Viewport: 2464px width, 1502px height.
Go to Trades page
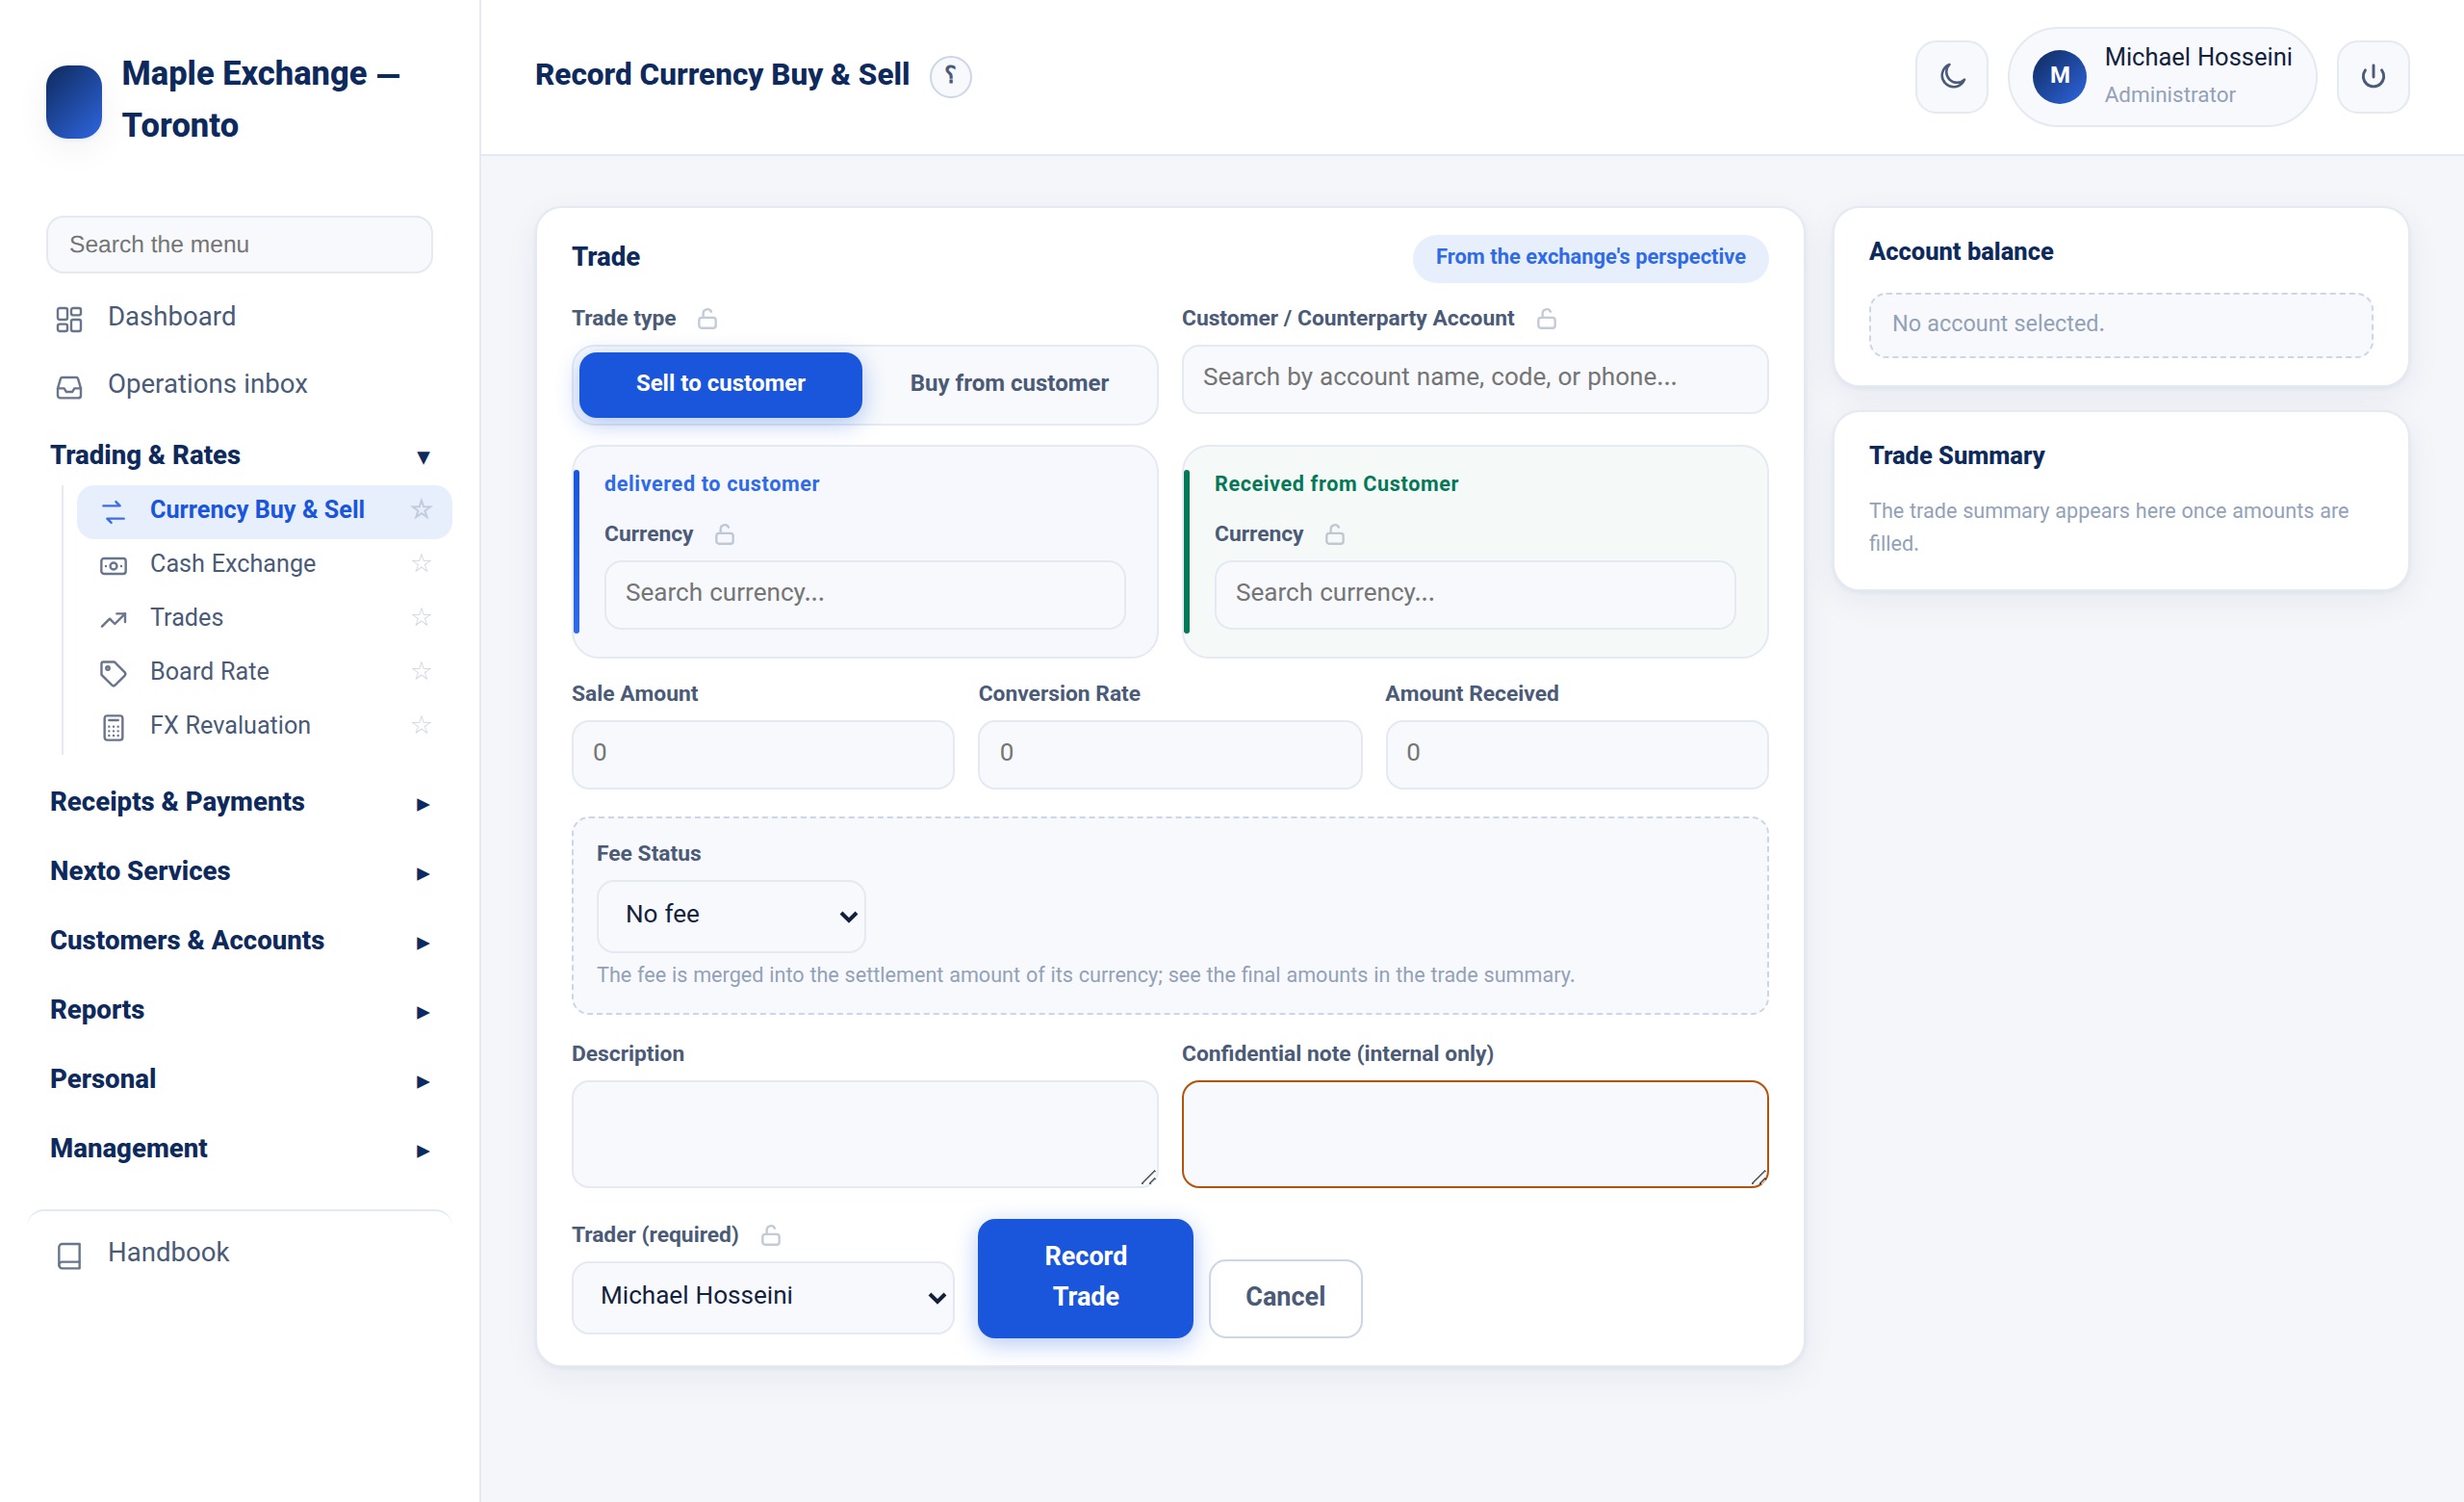(x=264, y=618)
